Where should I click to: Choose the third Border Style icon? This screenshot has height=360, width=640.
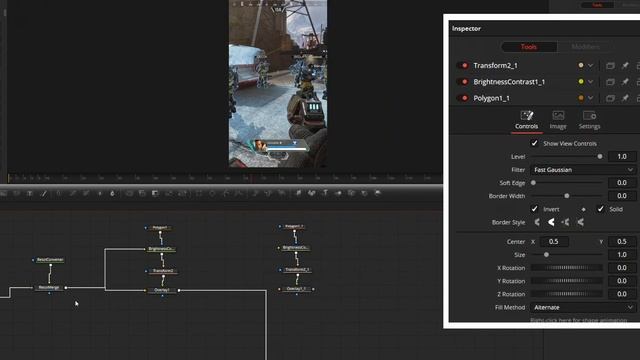click(565, 222)
